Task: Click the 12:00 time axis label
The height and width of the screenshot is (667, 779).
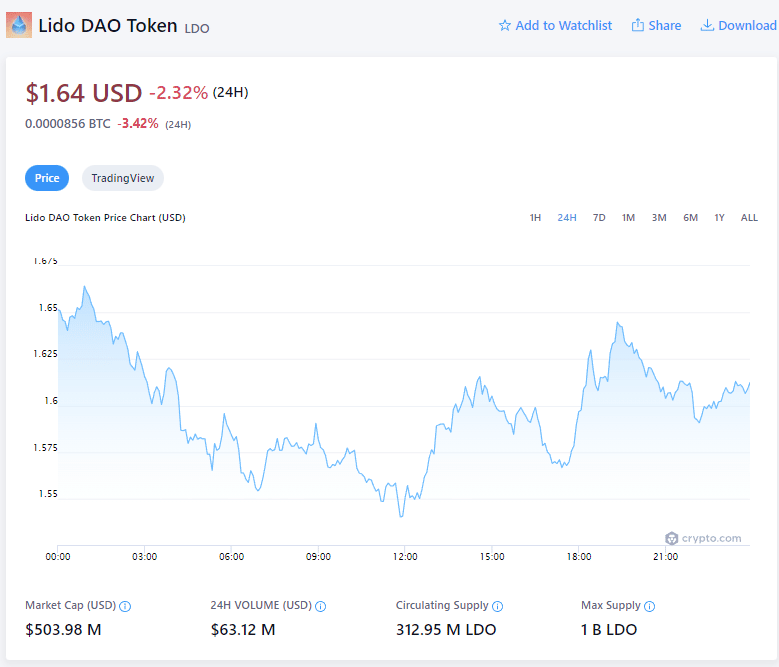Action: (405, 557)
